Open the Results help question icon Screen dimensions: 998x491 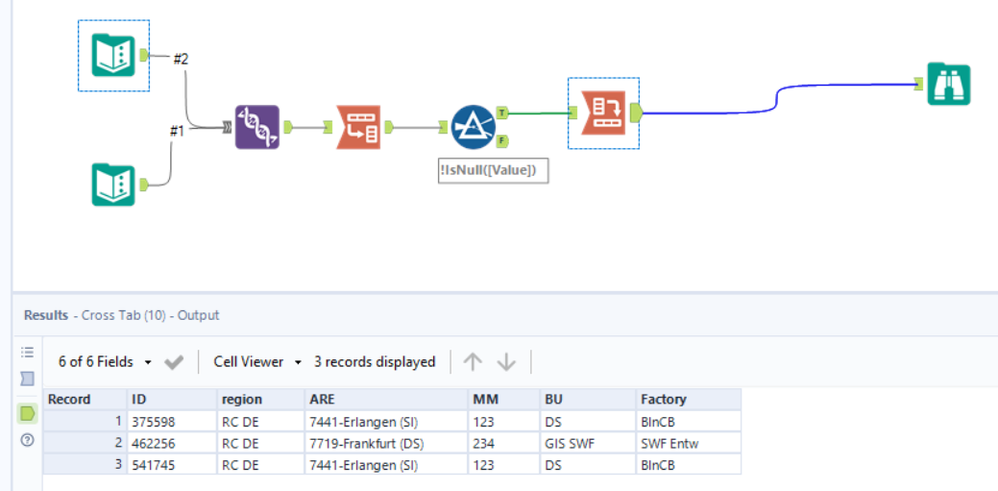point(27,440)
